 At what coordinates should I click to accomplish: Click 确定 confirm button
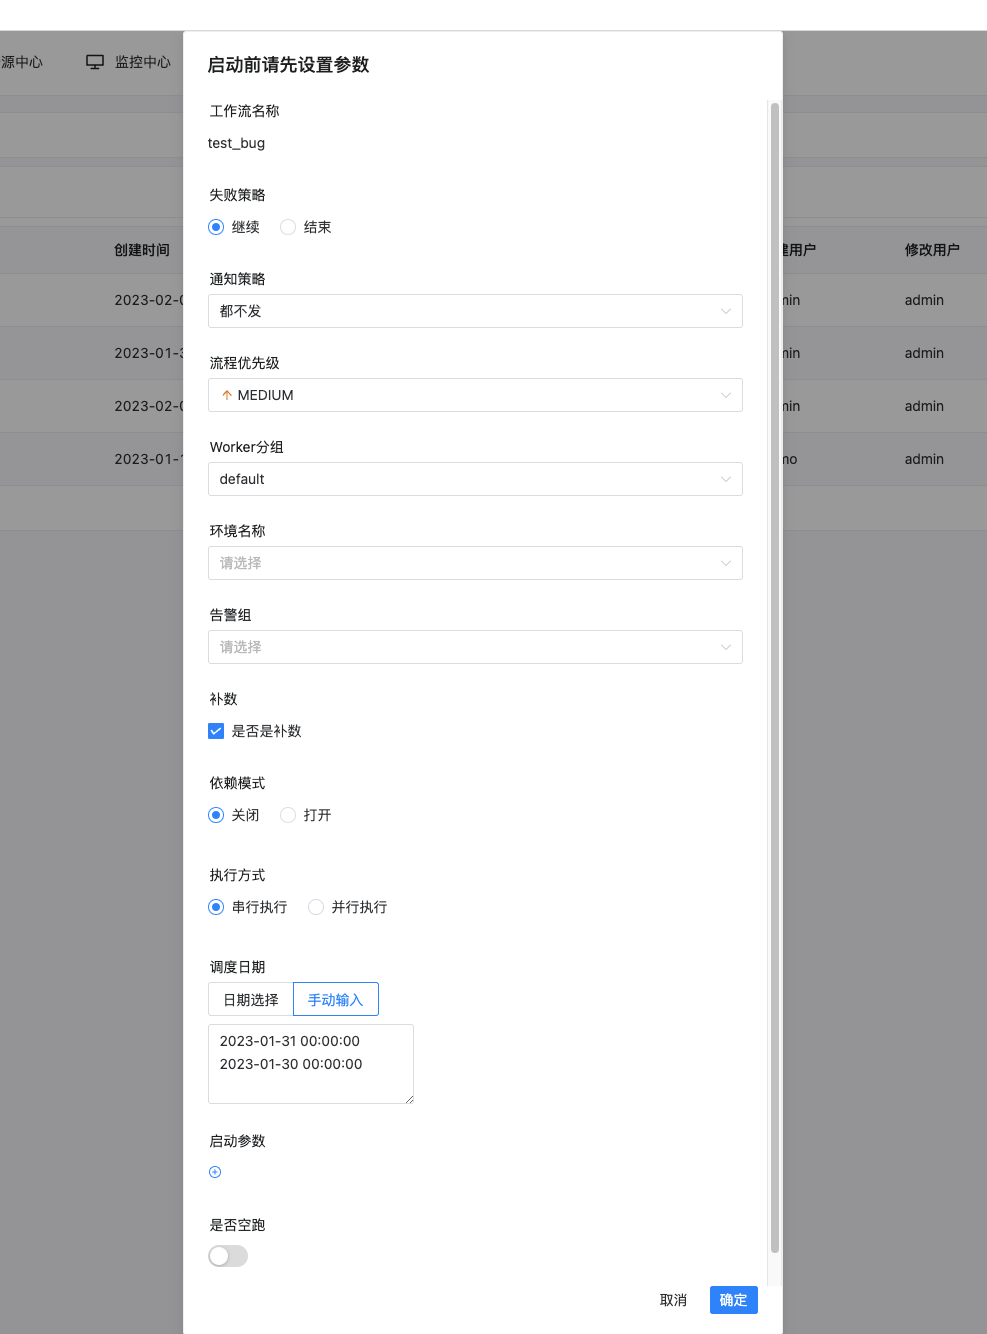point(734,1300)
